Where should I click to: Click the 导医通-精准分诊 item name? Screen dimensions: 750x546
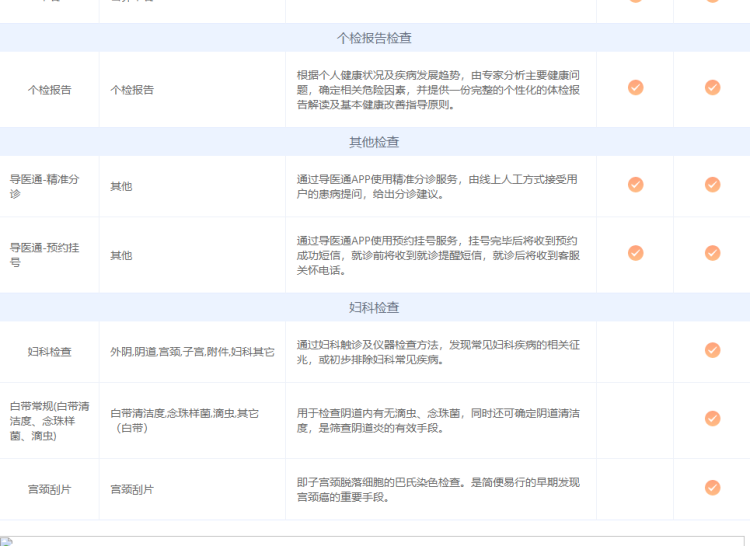[44, 186]
